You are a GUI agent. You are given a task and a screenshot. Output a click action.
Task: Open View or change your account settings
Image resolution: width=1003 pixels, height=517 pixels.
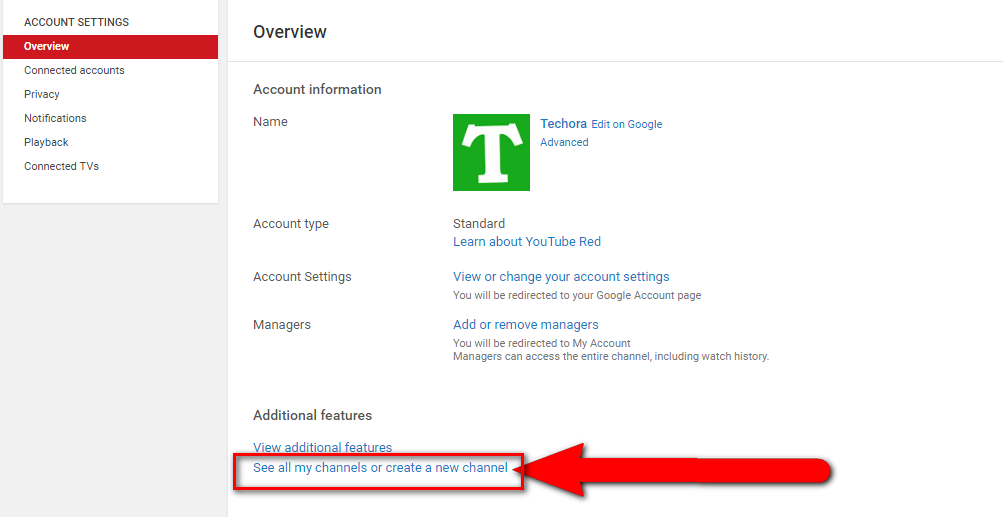click(x=561, y=277)
